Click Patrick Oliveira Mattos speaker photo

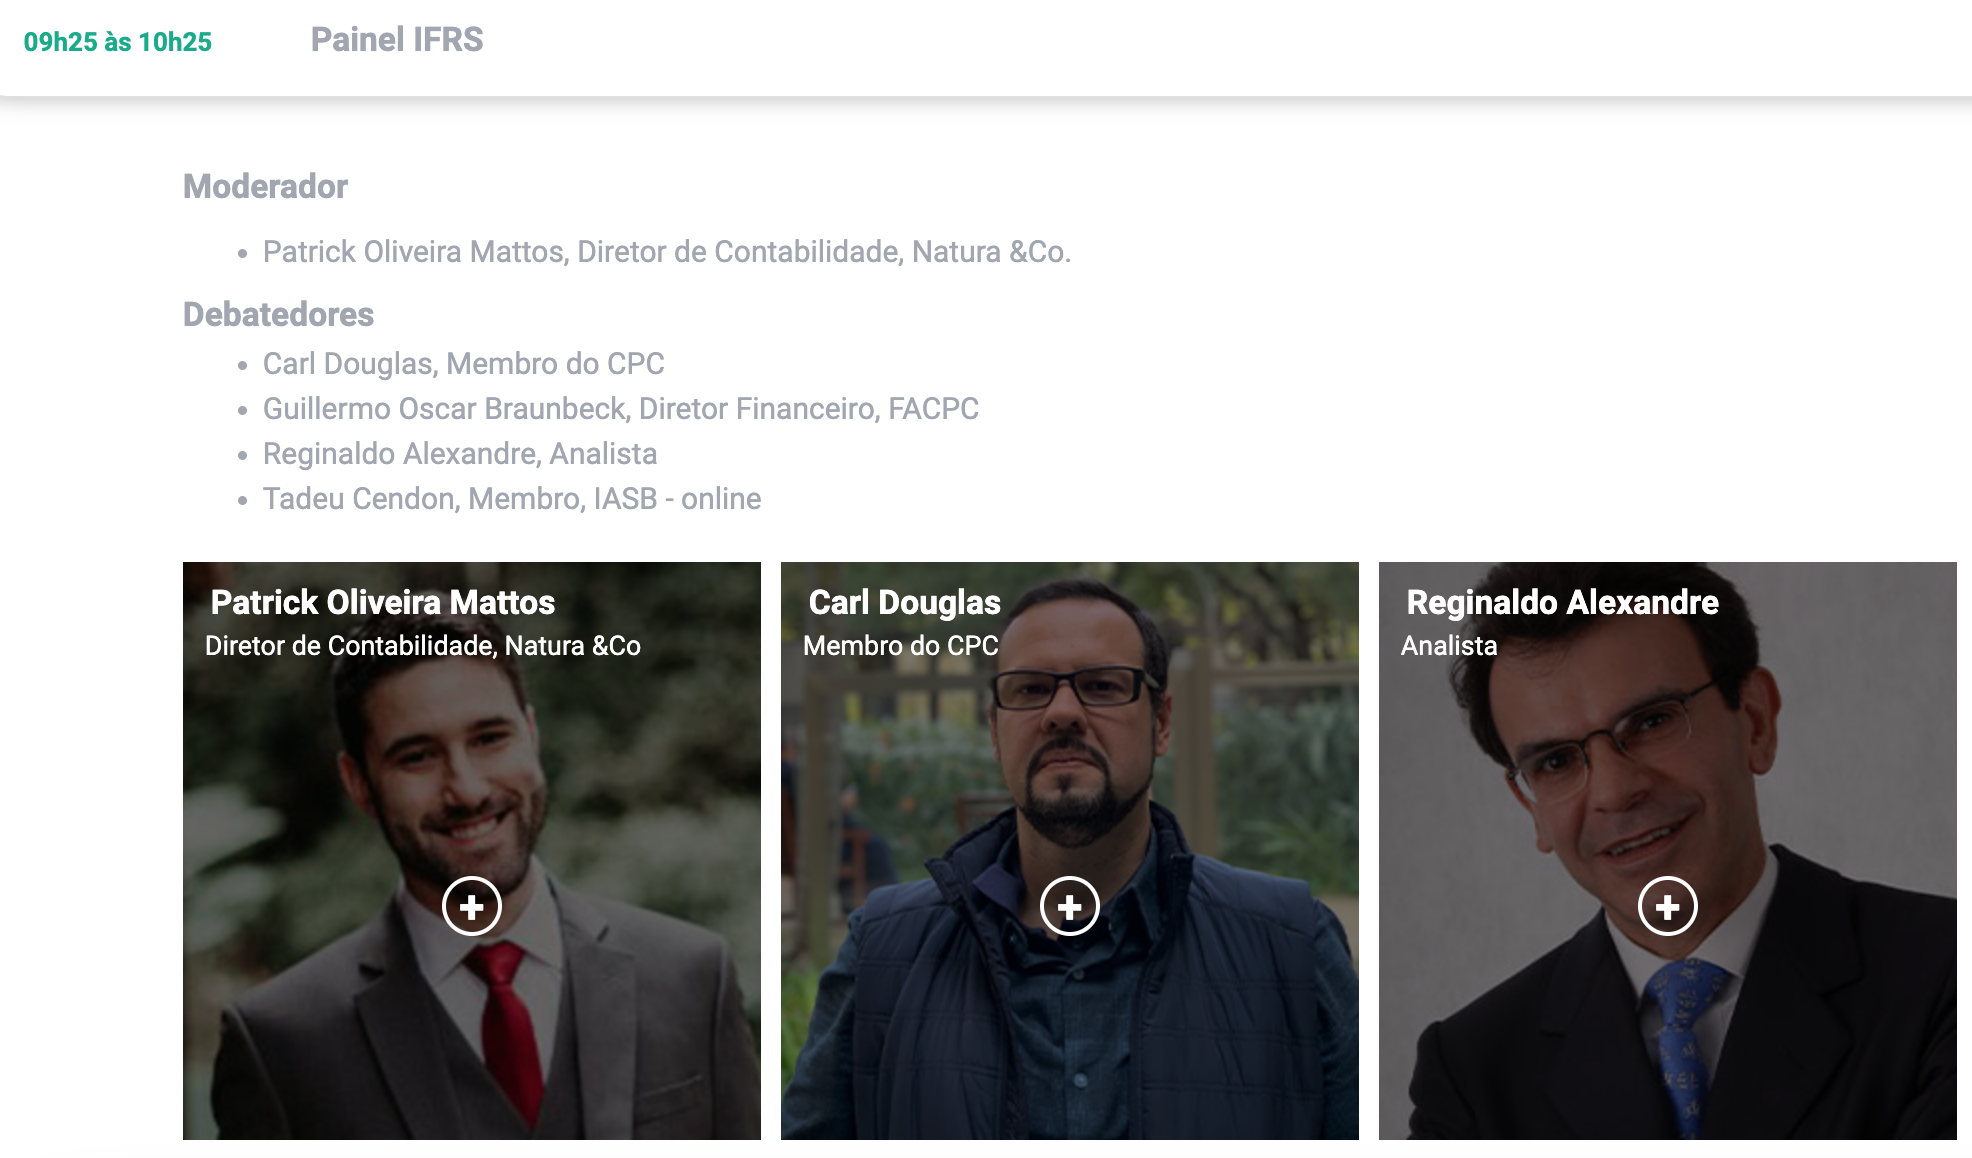(x=472, y=851)
